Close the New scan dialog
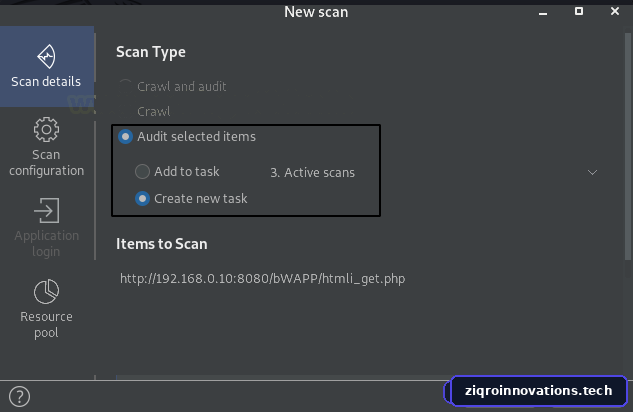The height and width of the screenshot is (412, 633). coord(615,11)
